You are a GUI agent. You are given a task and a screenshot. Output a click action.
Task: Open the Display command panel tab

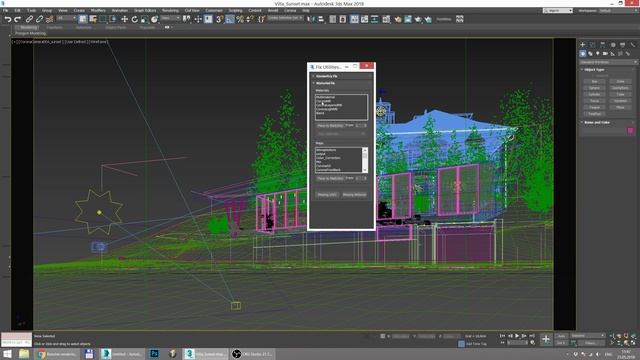point(622,44)
